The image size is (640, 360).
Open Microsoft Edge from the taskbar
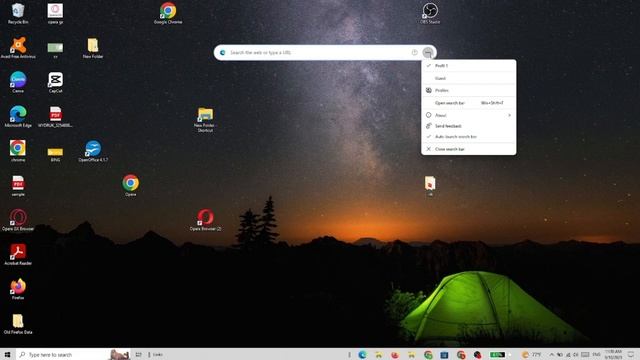362,355
